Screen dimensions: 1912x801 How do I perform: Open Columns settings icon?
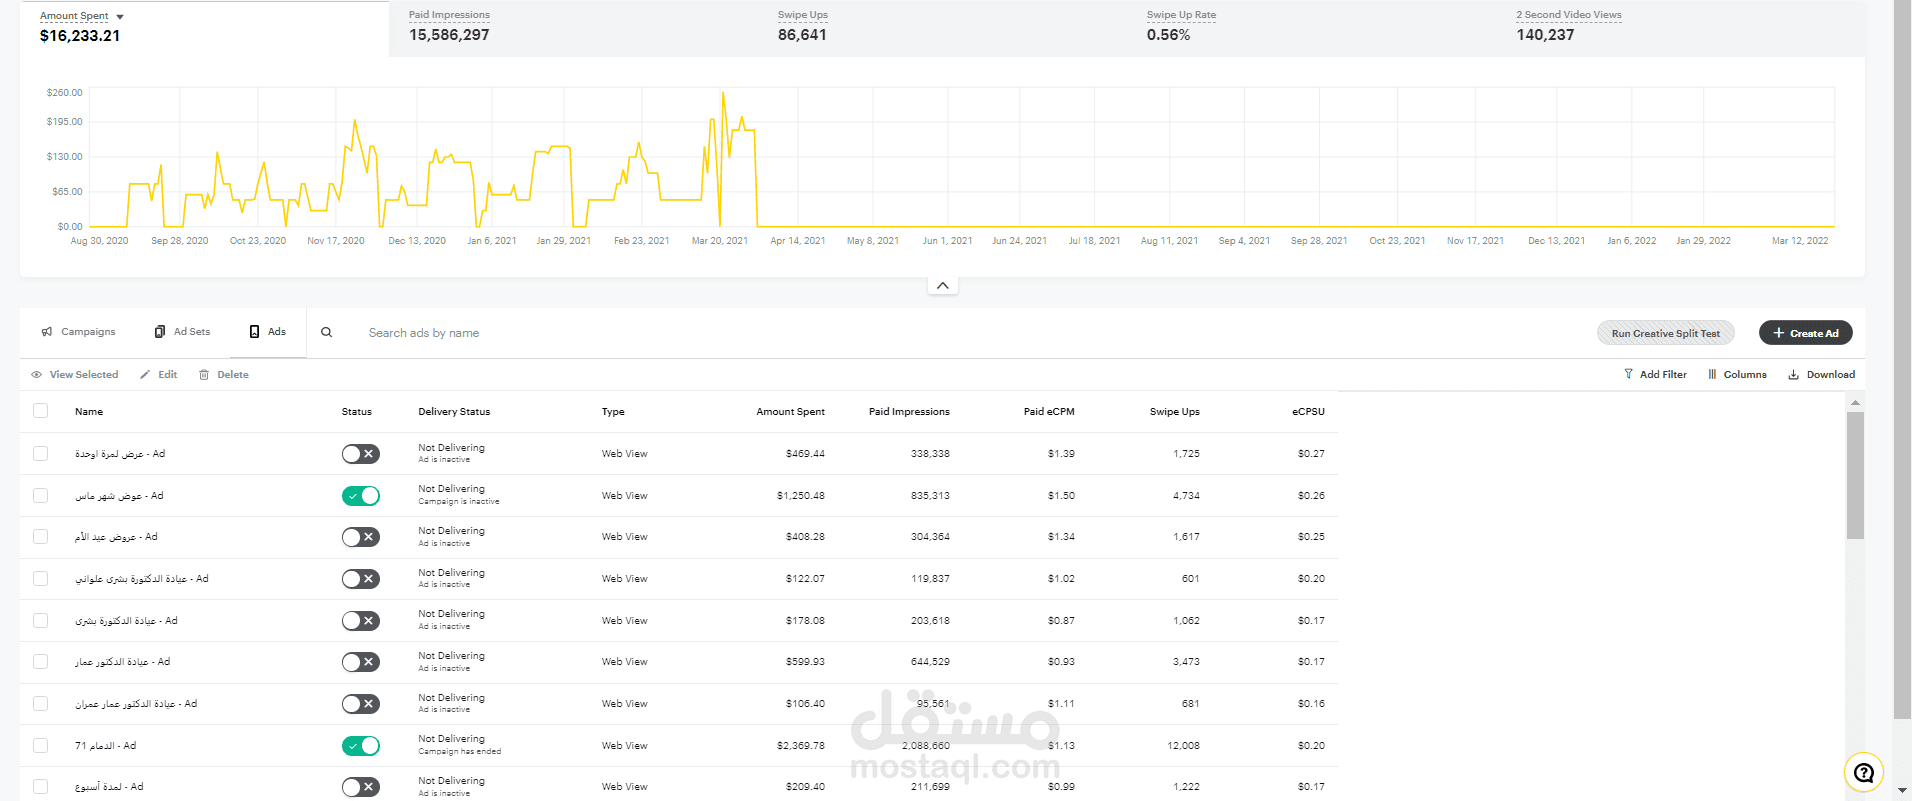(1712, 375)
